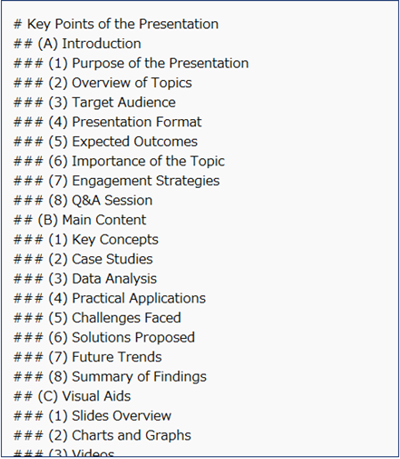This screenshot has height=459, width=400.
Task: Select the '(B) Main Content' heading
Action: pyautogui.click(x=80, y=220)
